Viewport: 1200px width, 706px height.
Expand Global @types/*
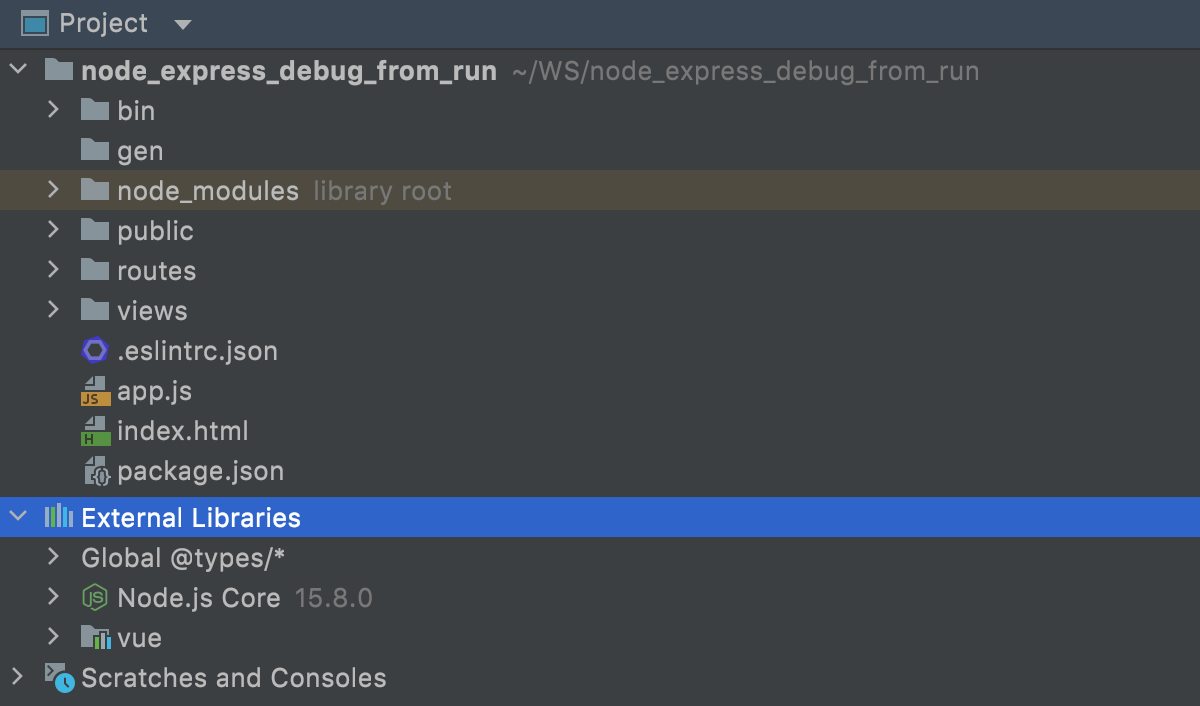52,557
